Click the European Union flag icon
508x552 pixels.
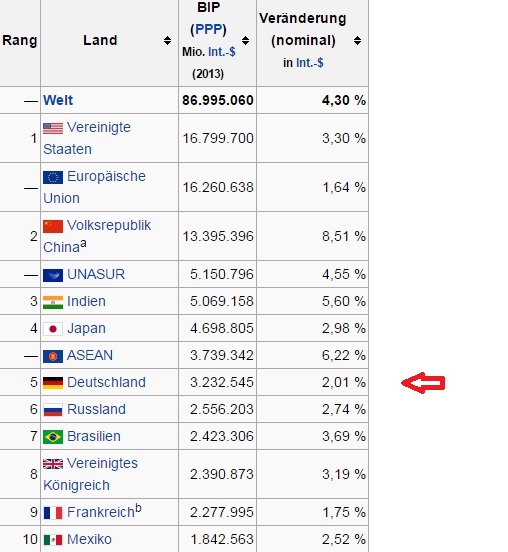click(53, 177)
